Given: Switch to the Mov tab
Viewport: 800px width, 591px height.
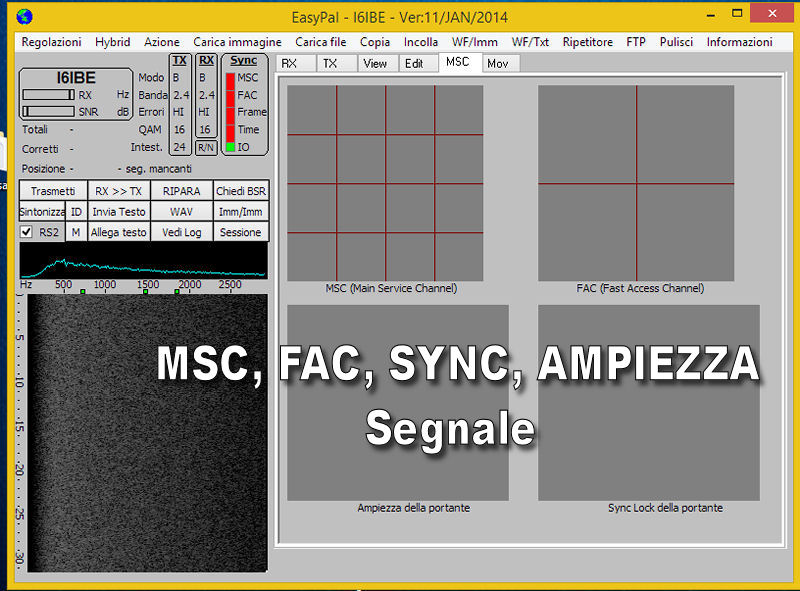Looking at the screenshot, I should coord(501,64).
